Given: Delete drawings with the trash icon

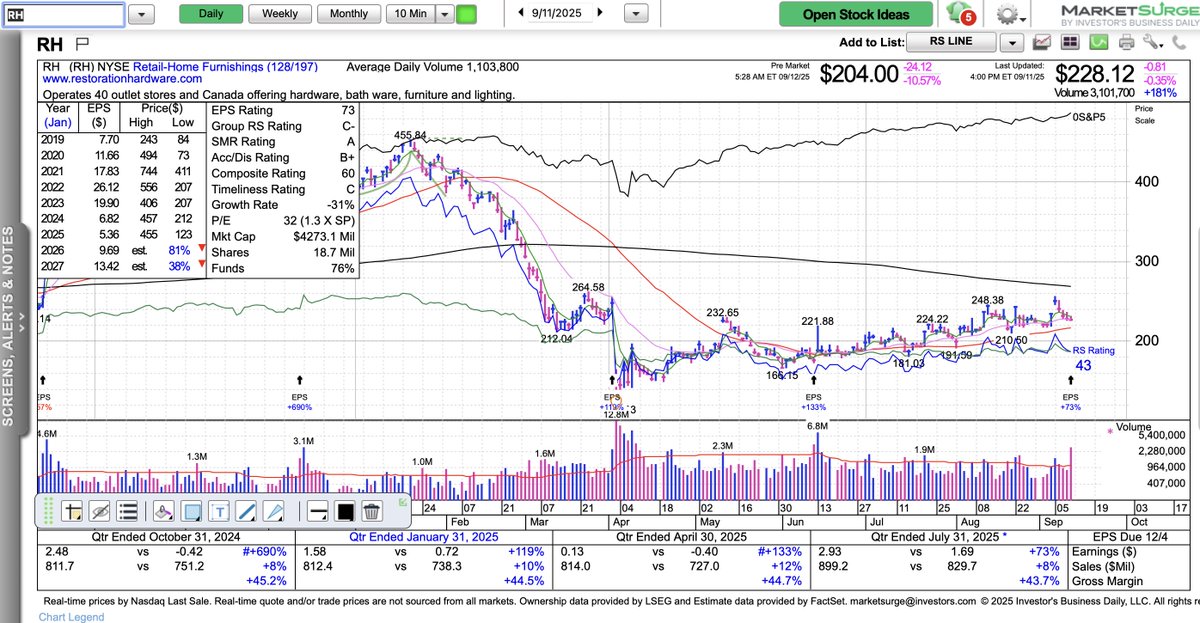Looking at the screenshot, I should [x=371, y=511].
